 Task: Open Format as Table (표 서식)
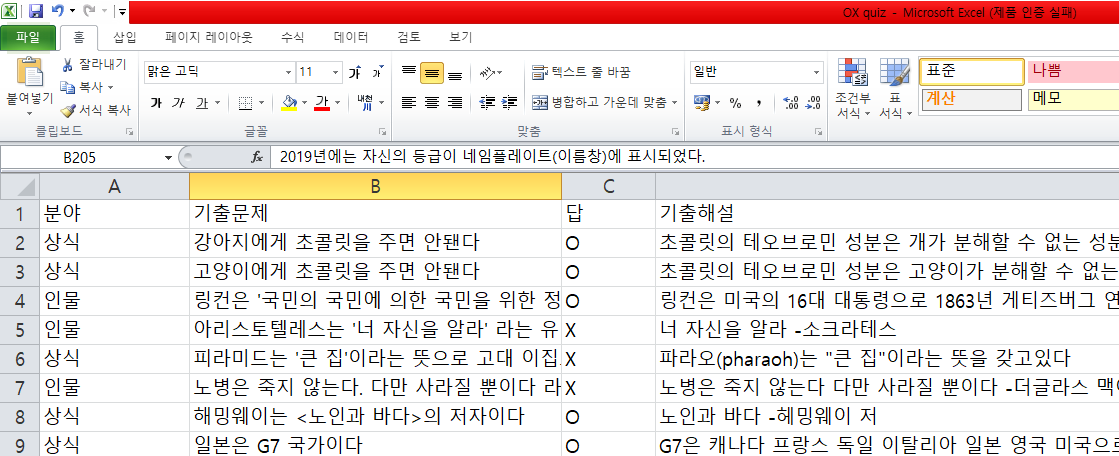[x=895, y=88]
